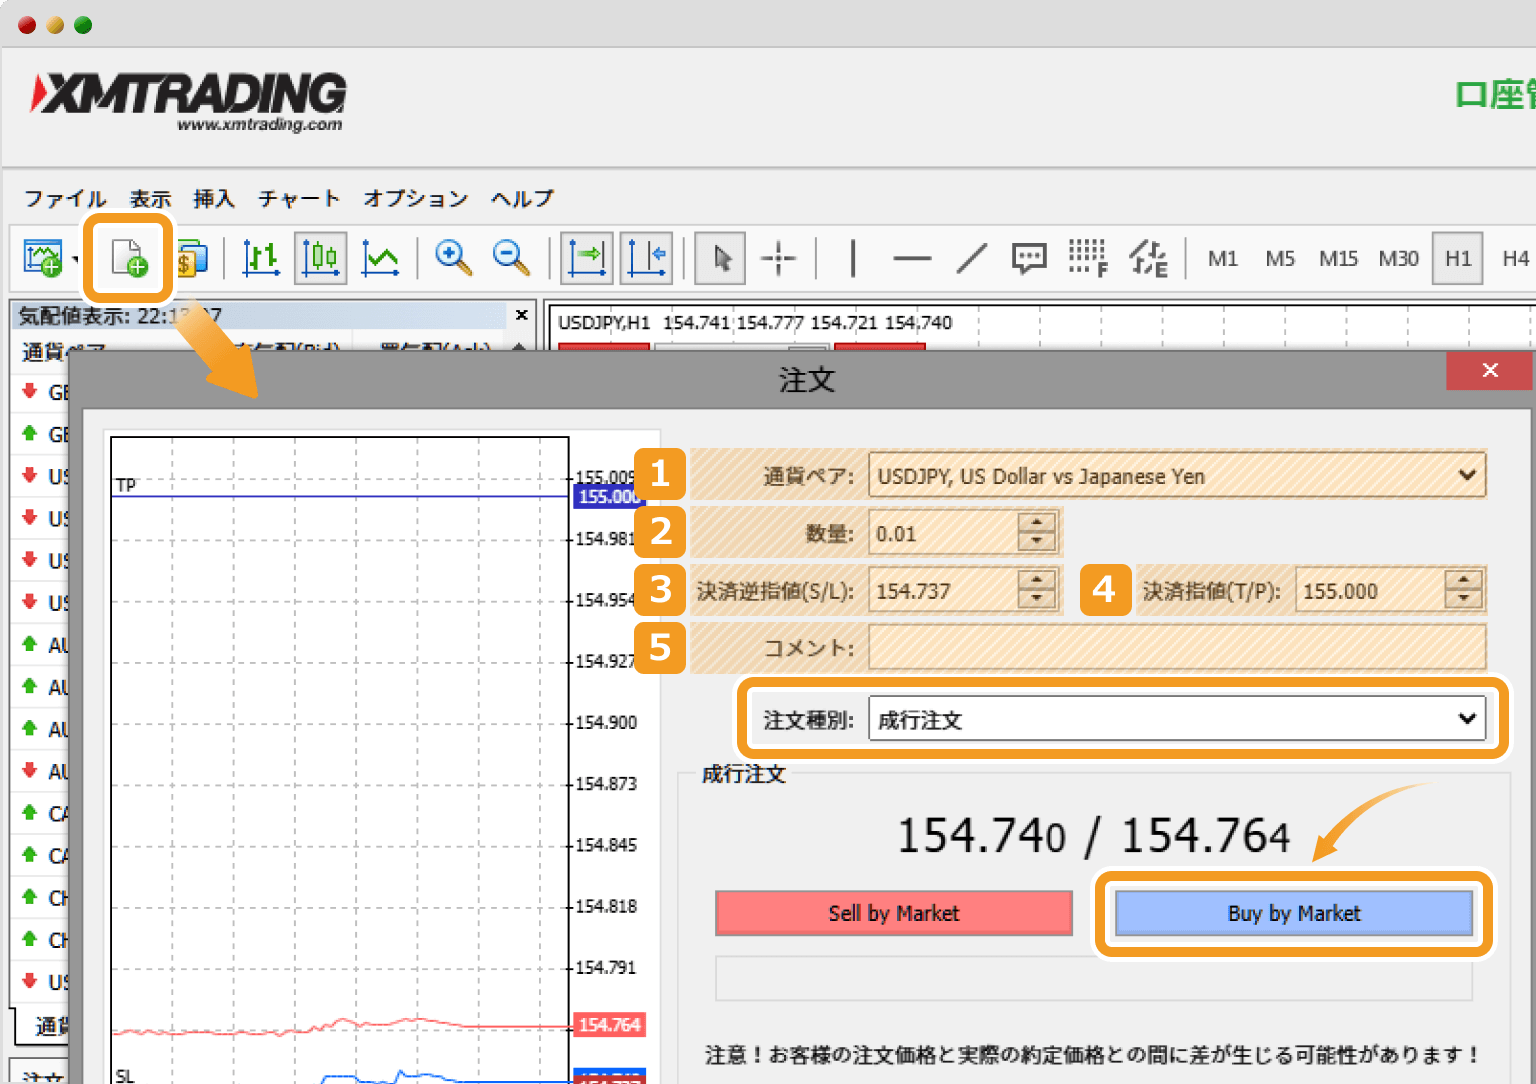Raise the S/L value with up arrow
This screenshot has height=1084, width=1536.
[1037, 579]
